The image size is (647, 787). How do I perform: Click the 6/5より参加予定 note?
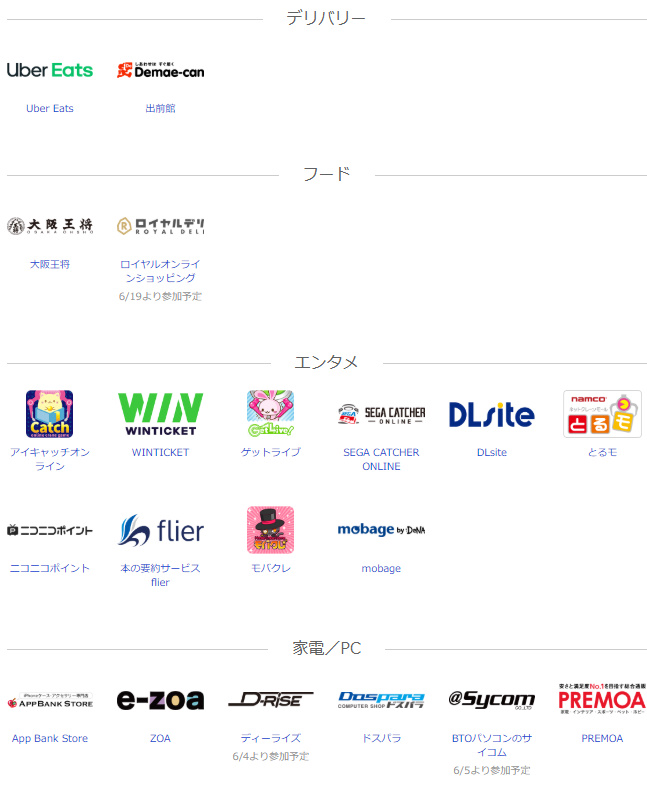coord(491,770)
